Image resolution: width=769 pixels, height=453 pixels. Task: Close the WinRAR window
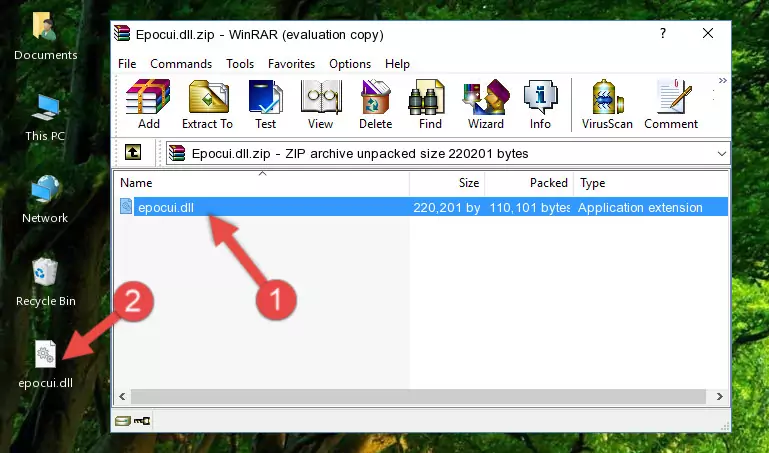point(708,33)
